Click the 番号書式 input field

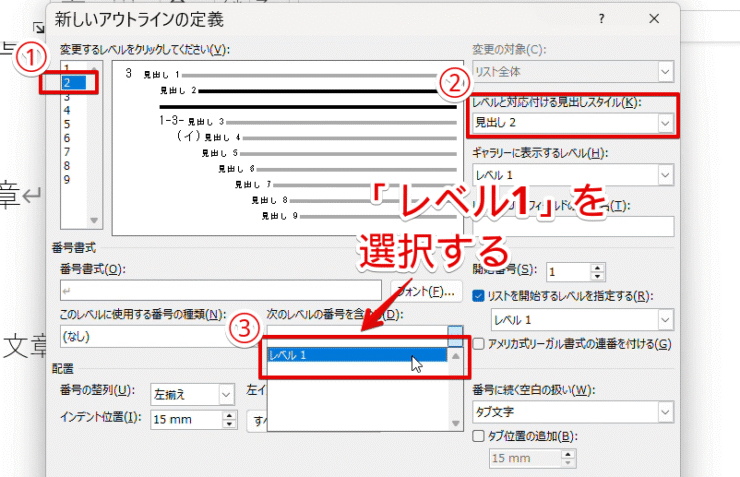(x=221, y=291)
